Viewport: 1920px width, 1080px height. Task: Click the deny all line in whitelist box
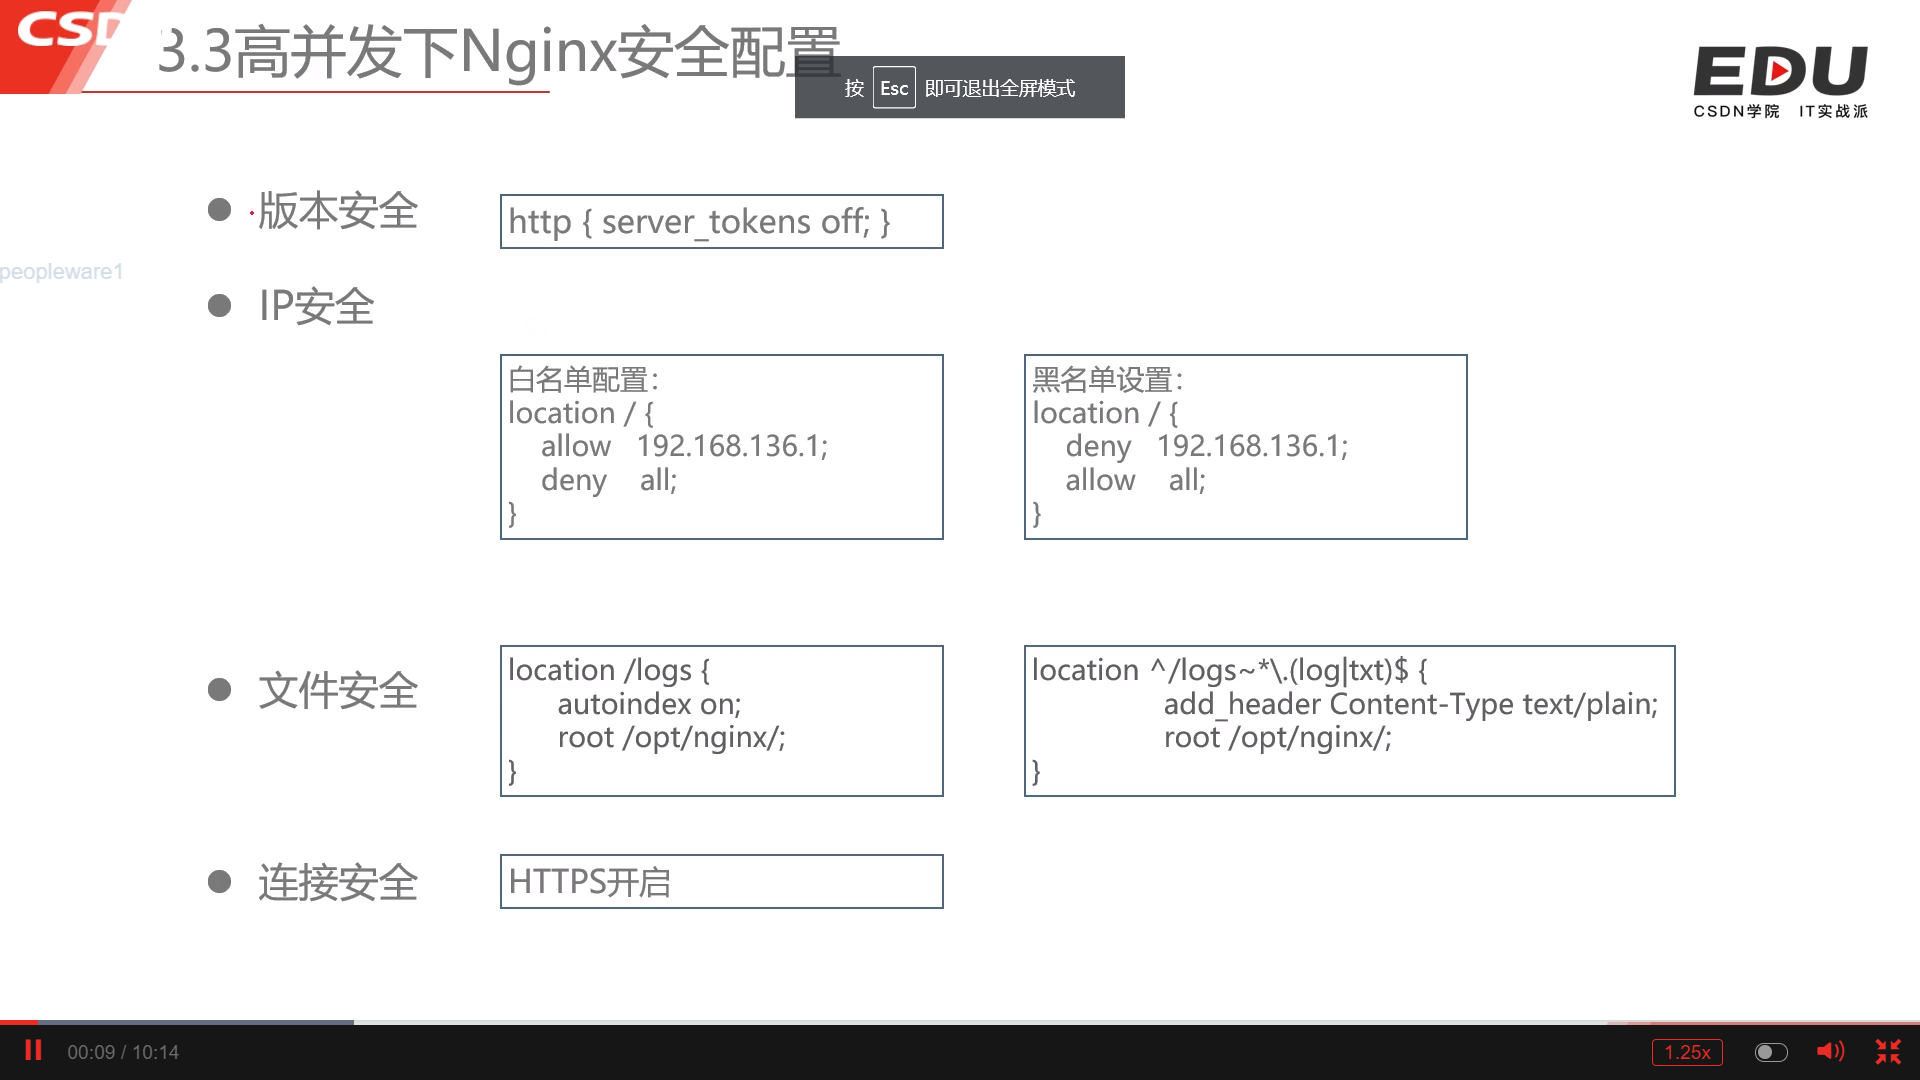(x=609, y=480)
